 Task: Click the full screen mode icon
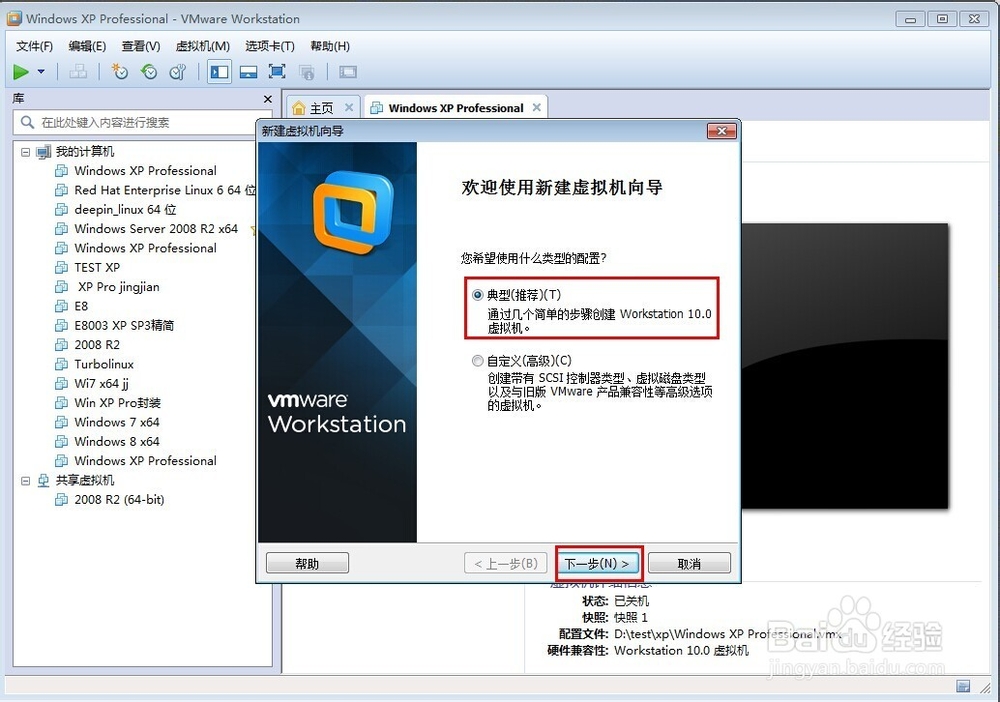click(x=277, y=72)
